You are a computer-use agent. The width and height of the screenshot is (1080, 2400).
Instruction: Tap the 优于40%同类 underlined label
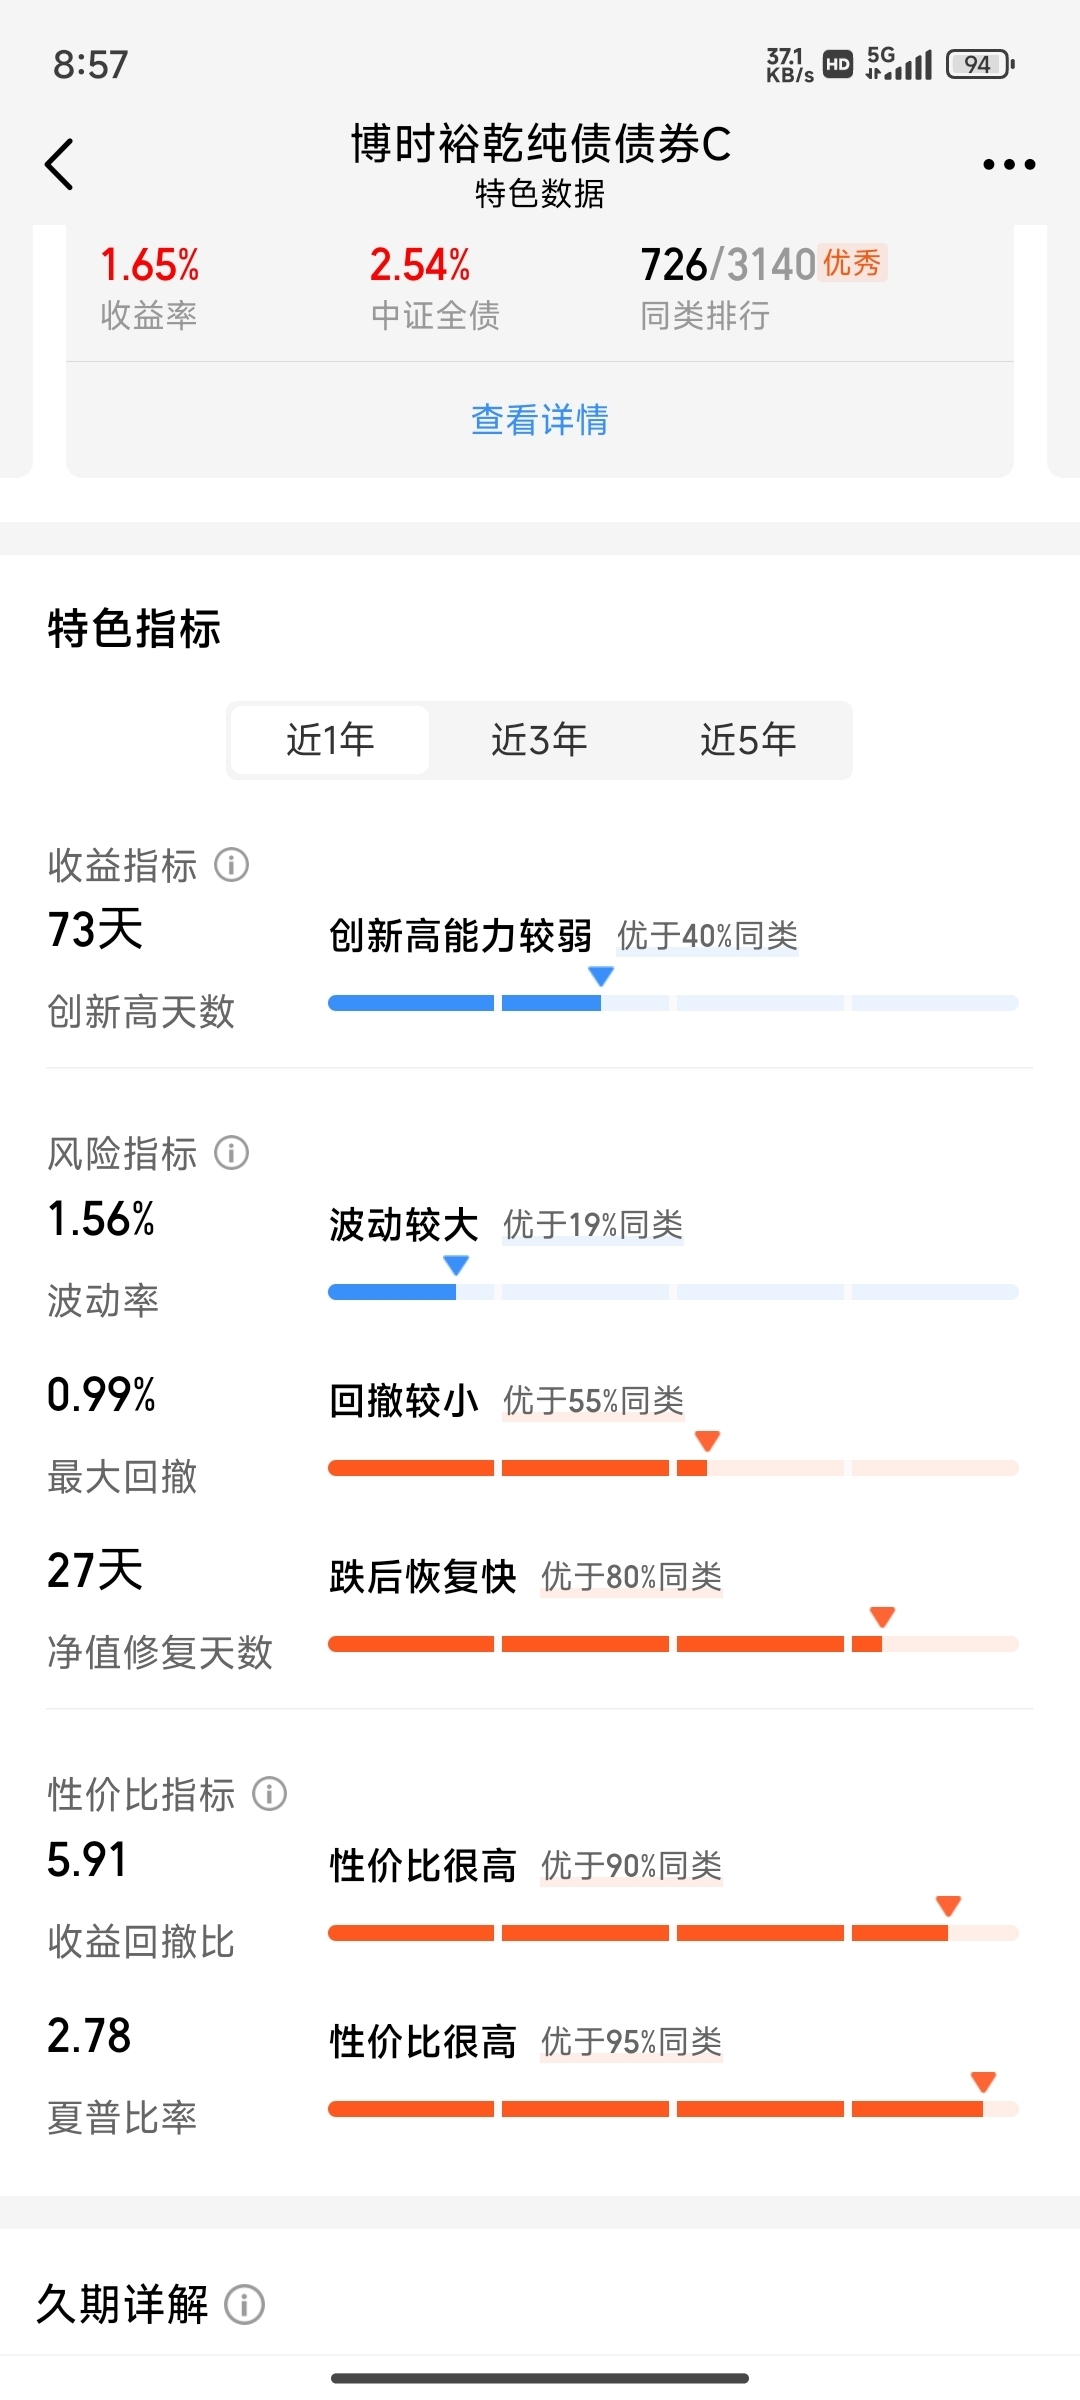tap(708, 936)
